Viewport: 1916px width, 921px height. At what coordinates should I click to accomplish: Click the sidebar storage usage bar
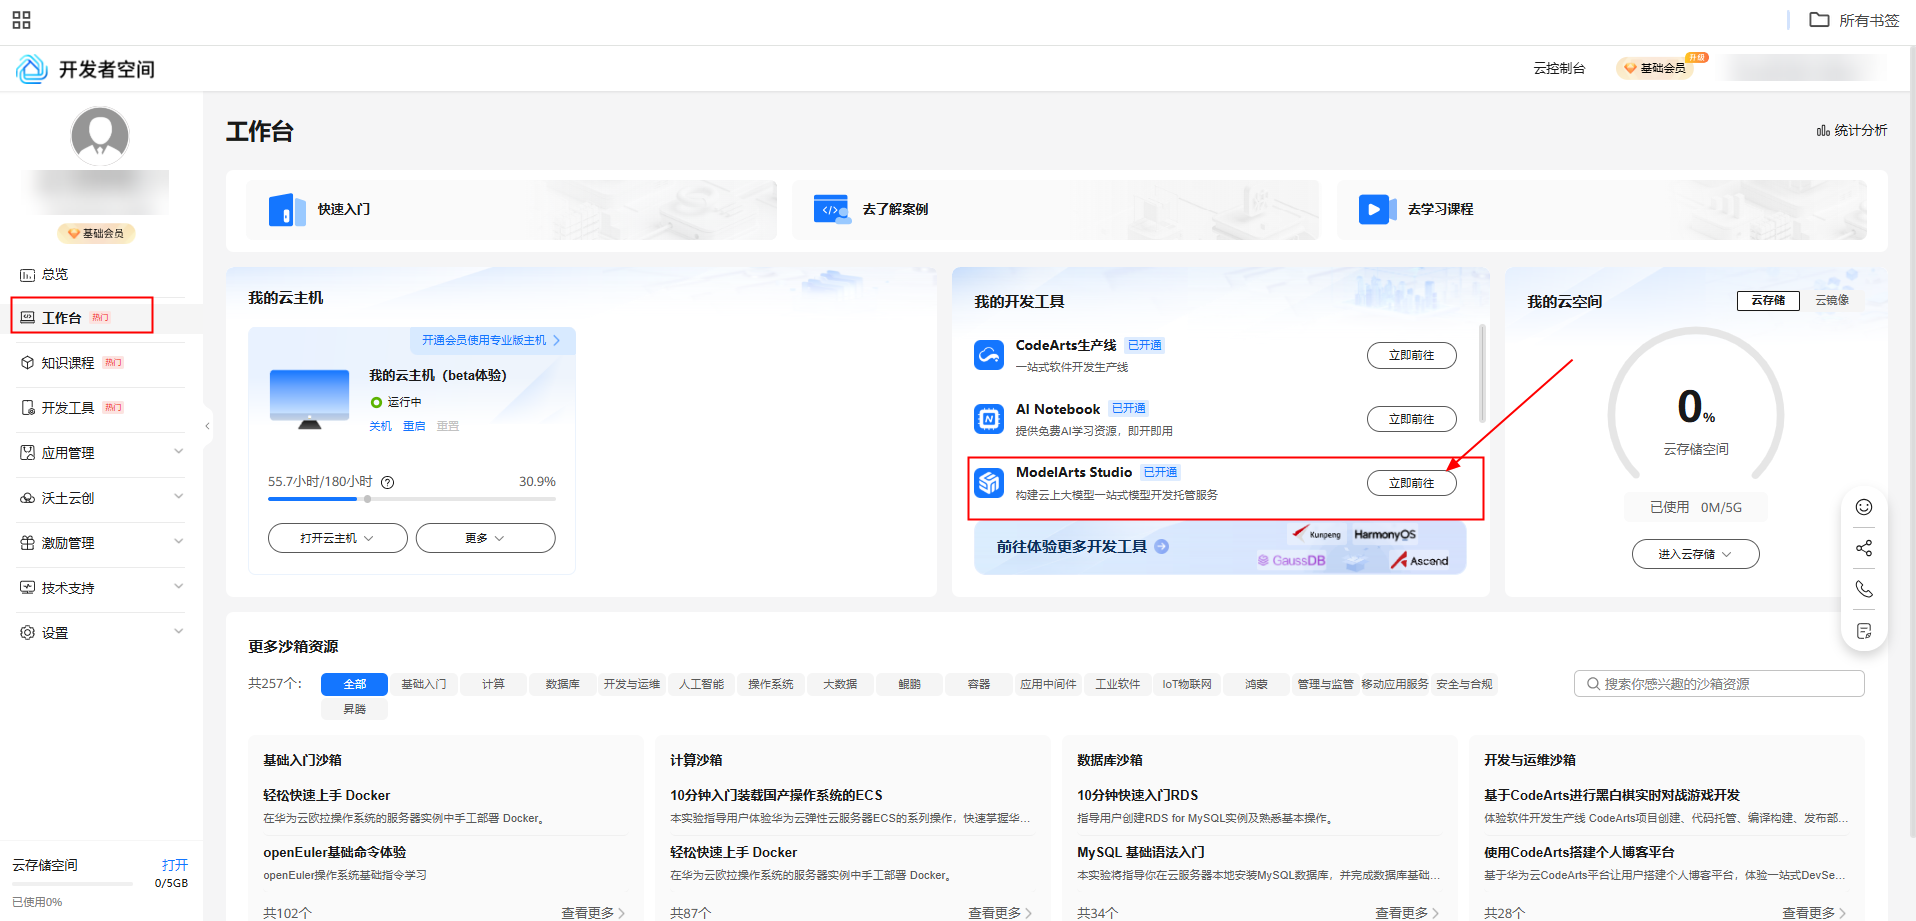point(72,884)
